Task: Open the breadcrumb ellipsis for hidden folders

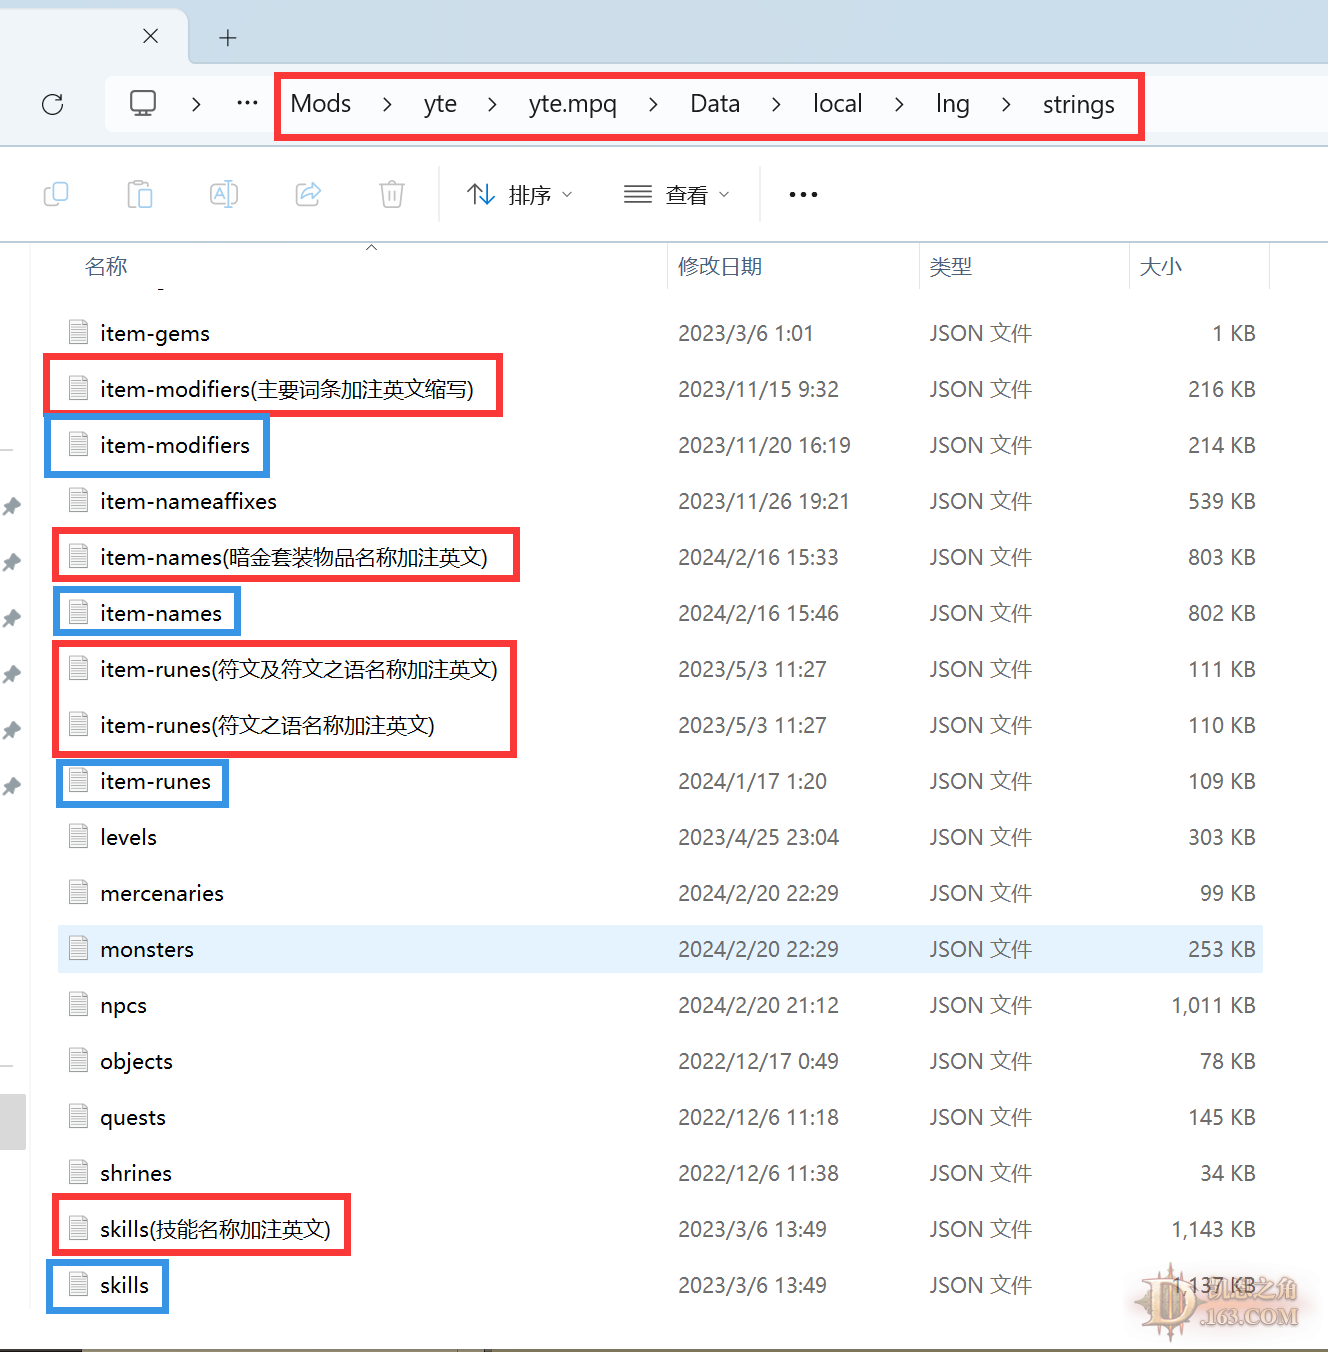Action: pyautogui.click(x=247, y=103)
